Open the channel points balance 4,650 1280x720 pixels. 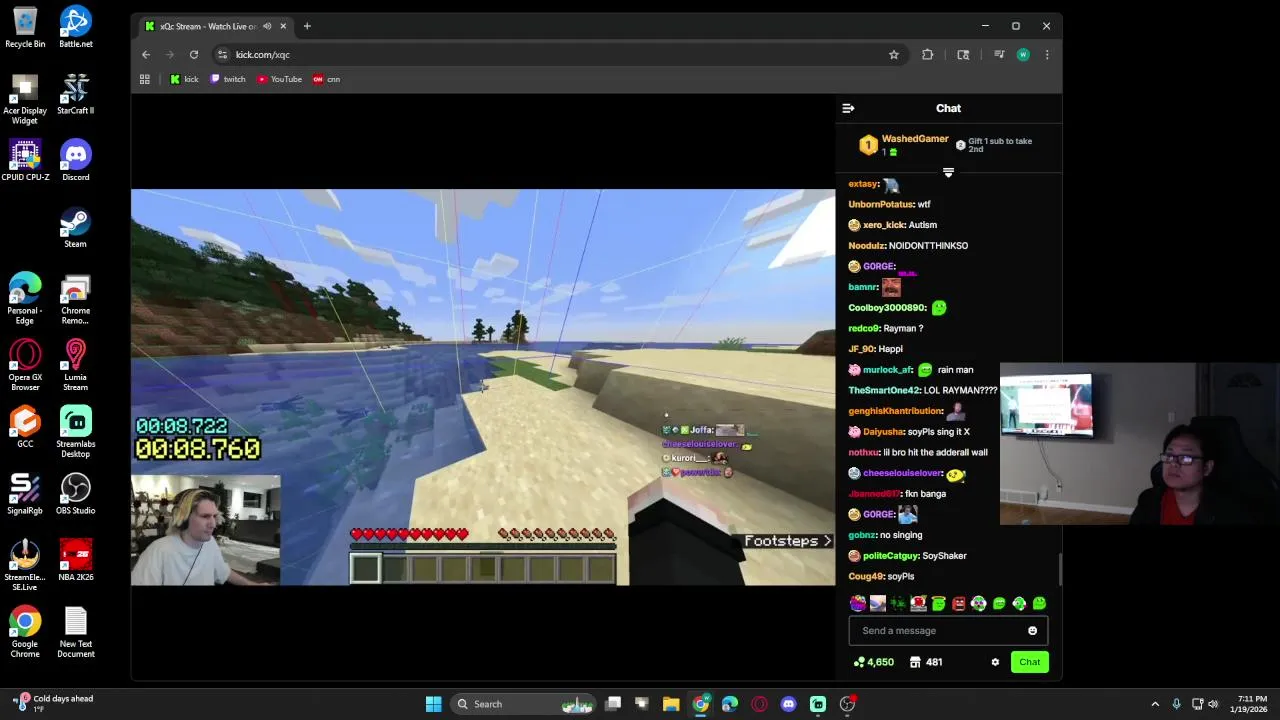click(873, 662)
